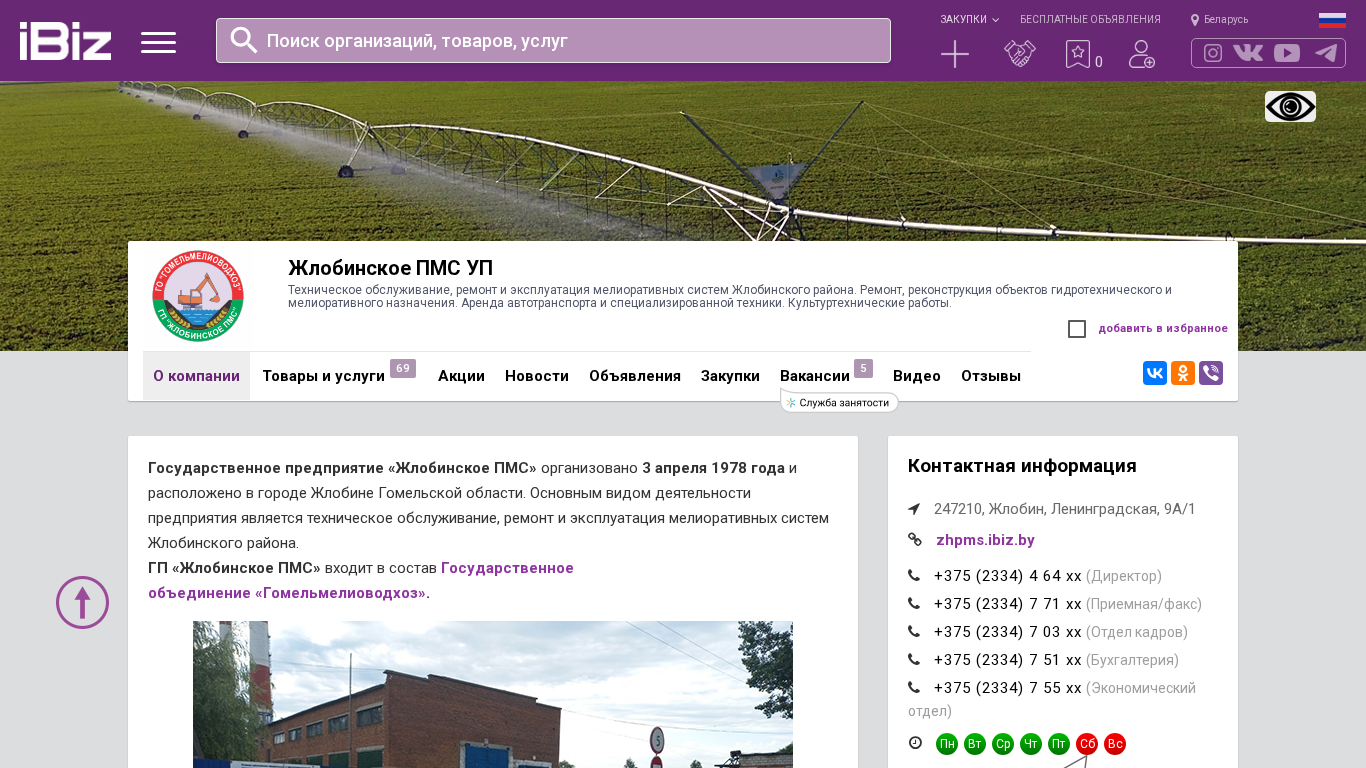Click the Служба занятости badge
This screenshot has width=1366, height=768.
point(839,402)
